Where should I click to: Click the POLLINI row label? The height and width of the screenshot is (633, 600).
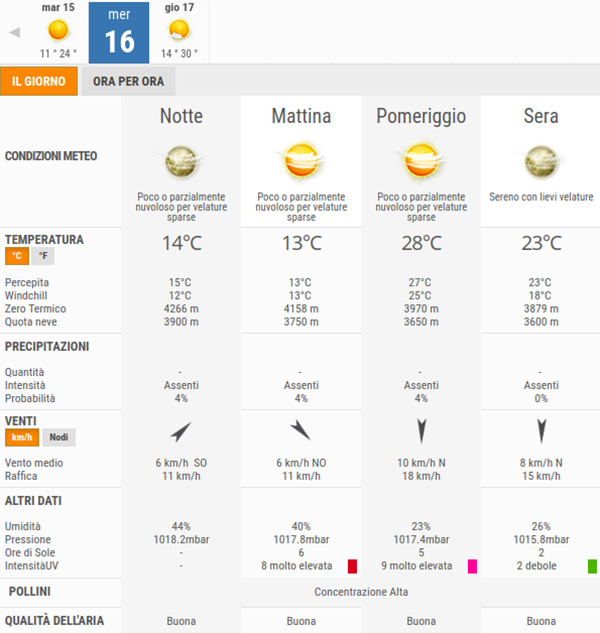30,592
